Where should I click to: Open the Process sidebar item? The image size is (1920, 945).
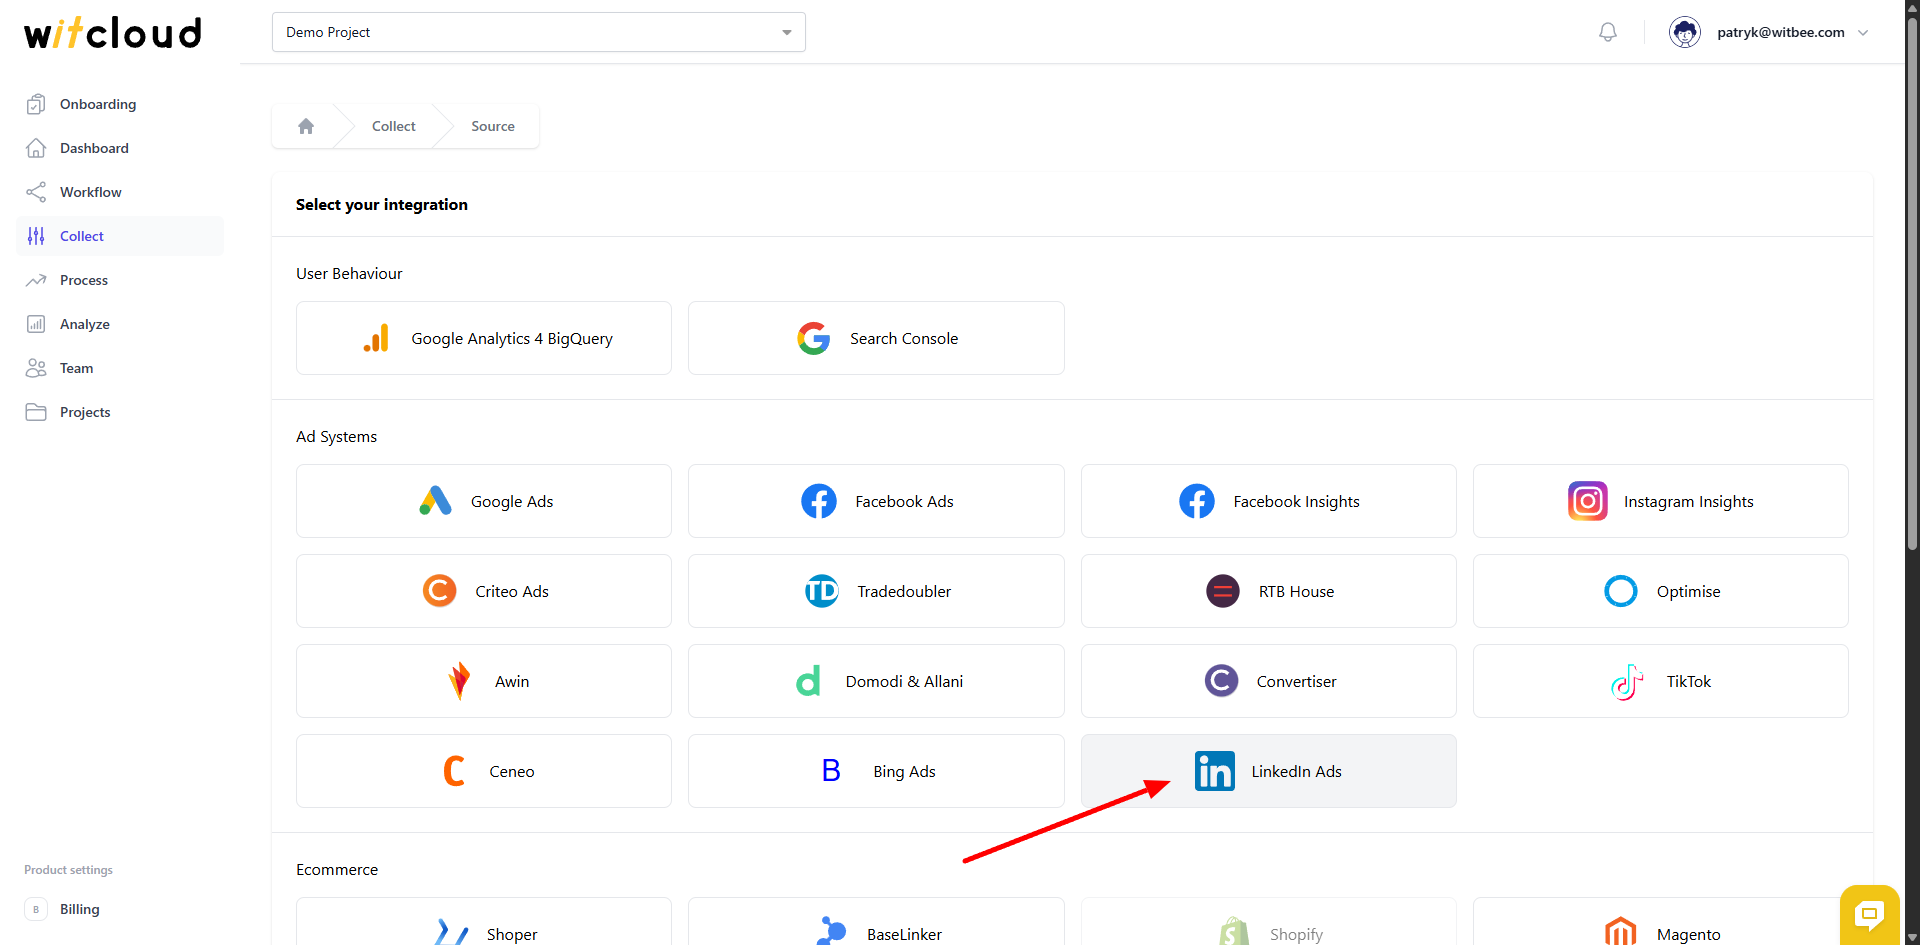[x=120, y=280]
